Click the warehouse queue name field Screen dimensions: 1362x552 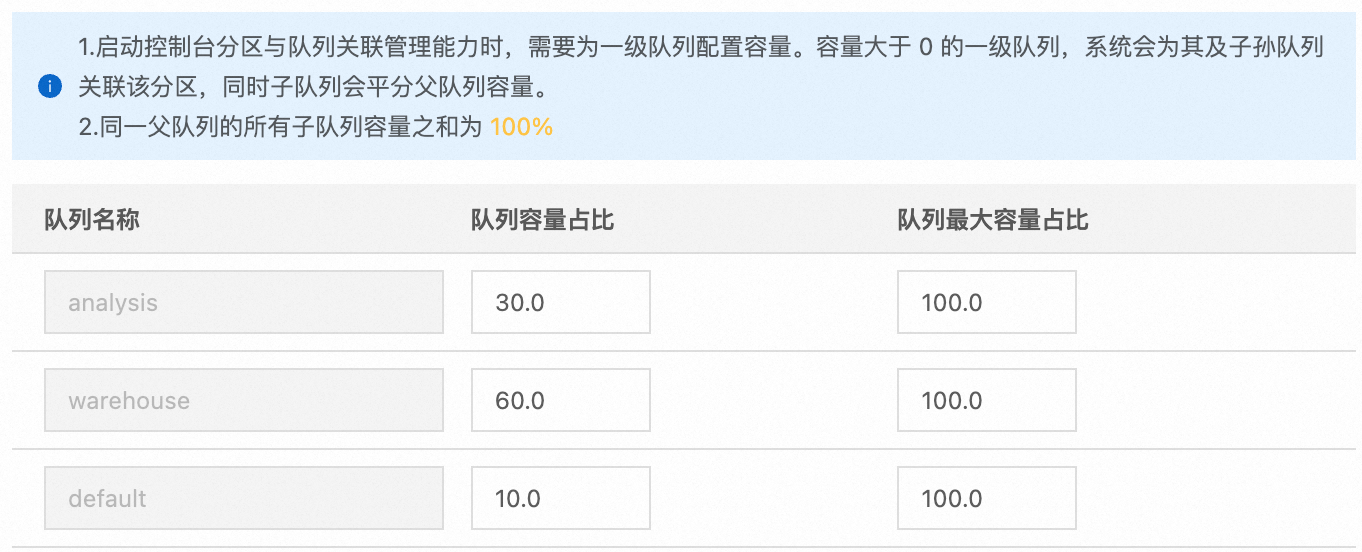pos(243,400)
